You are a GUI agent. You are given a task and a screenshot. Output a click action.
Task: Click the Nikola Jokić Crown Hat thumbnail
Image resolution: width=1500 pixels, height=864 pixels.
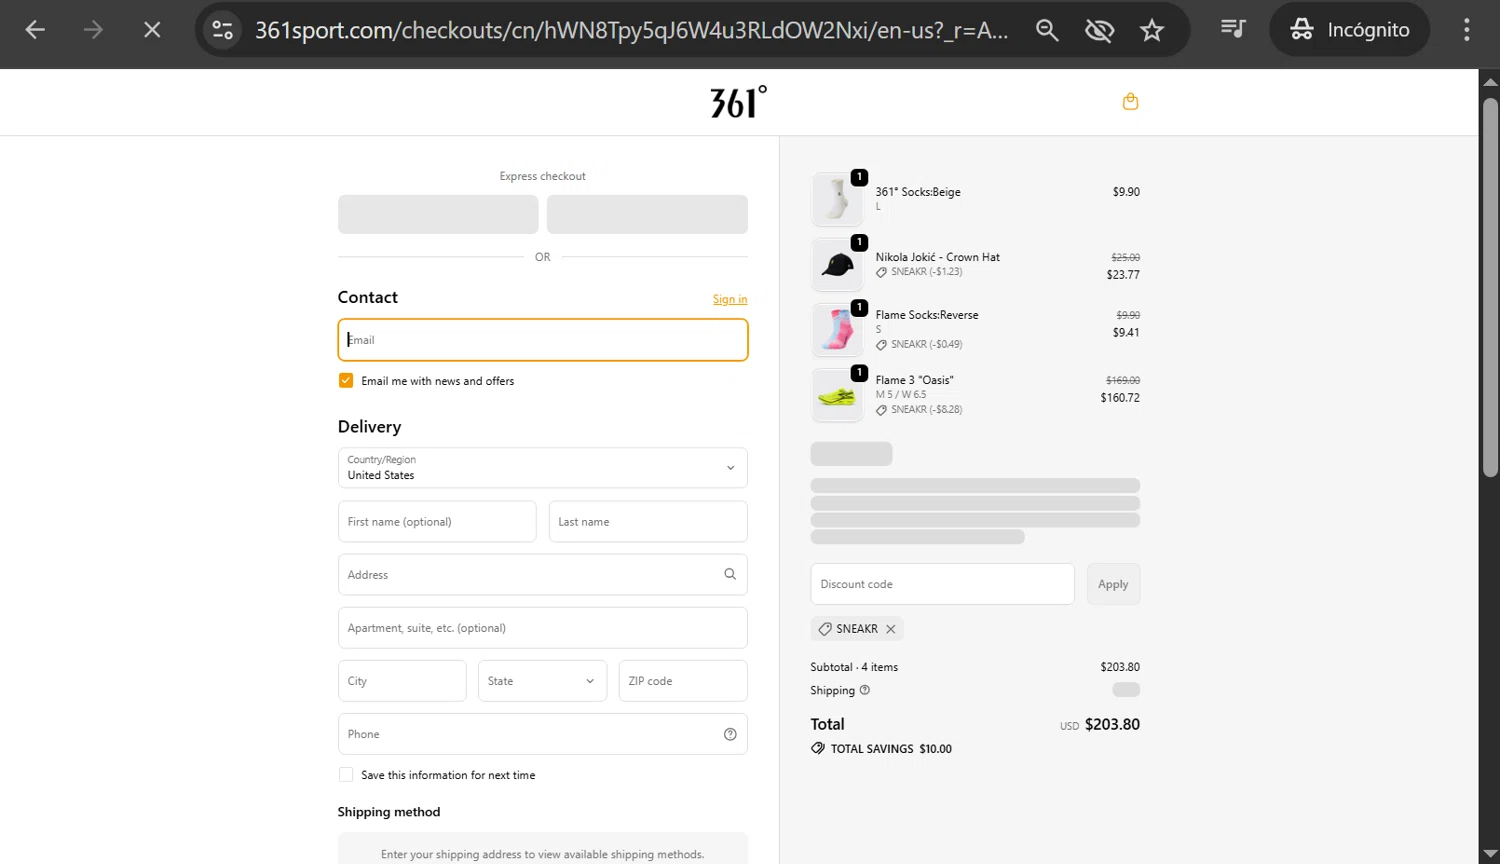tap(837, 264)
